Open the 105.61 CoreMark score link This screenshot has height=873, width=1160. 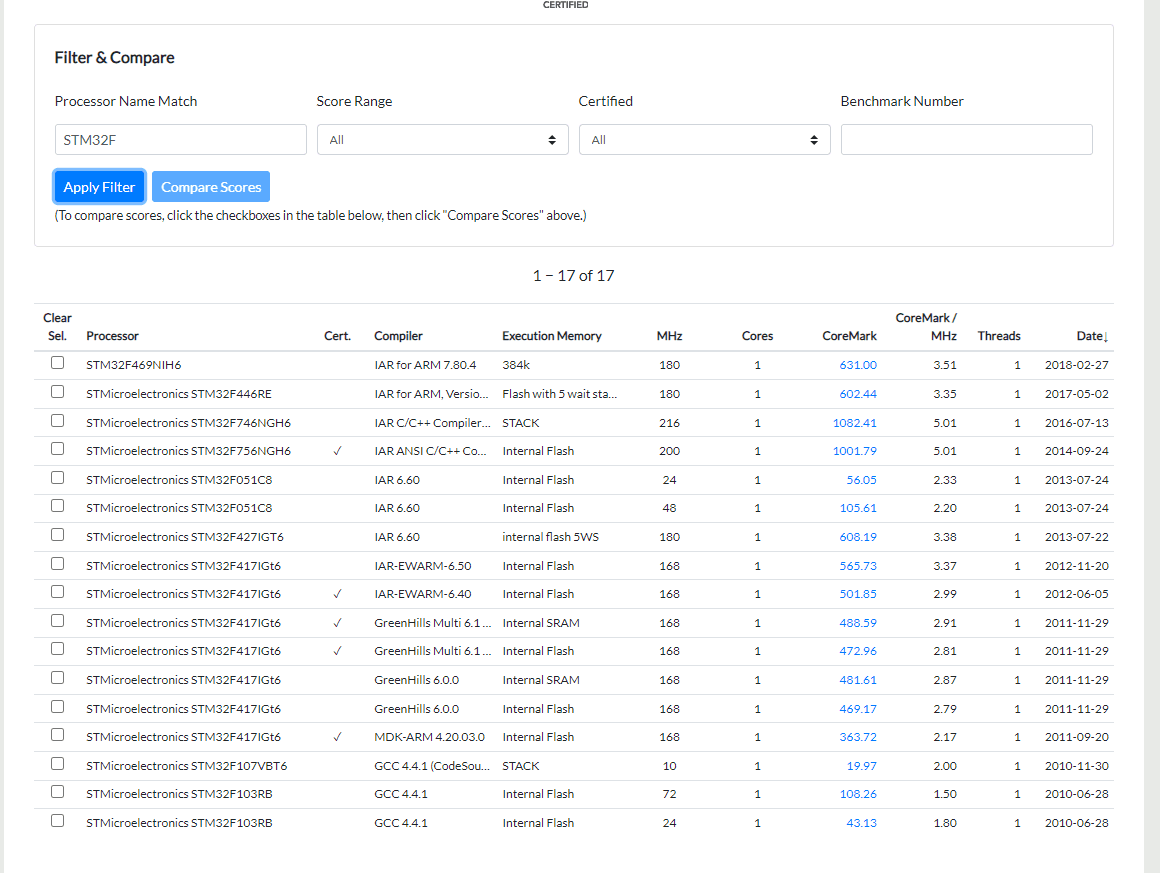tap(857, 508)
